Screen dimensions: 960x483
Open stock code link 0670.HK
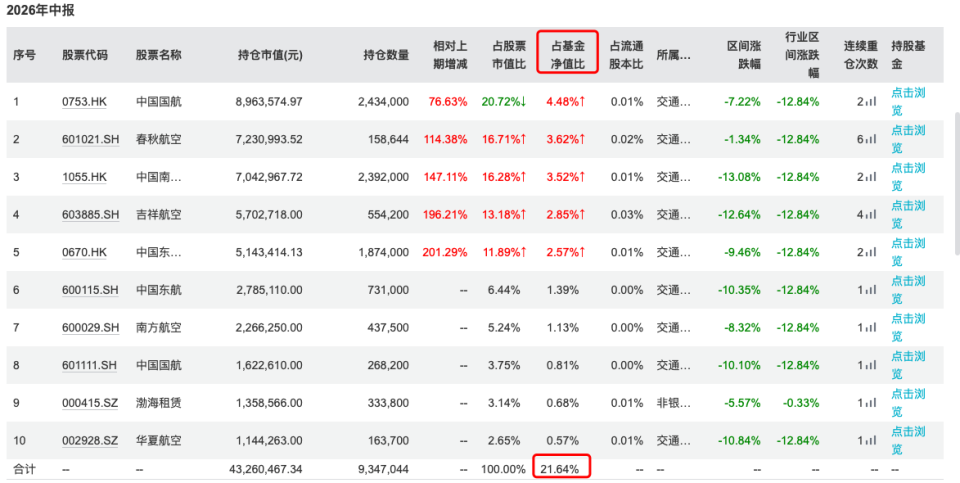84,252
